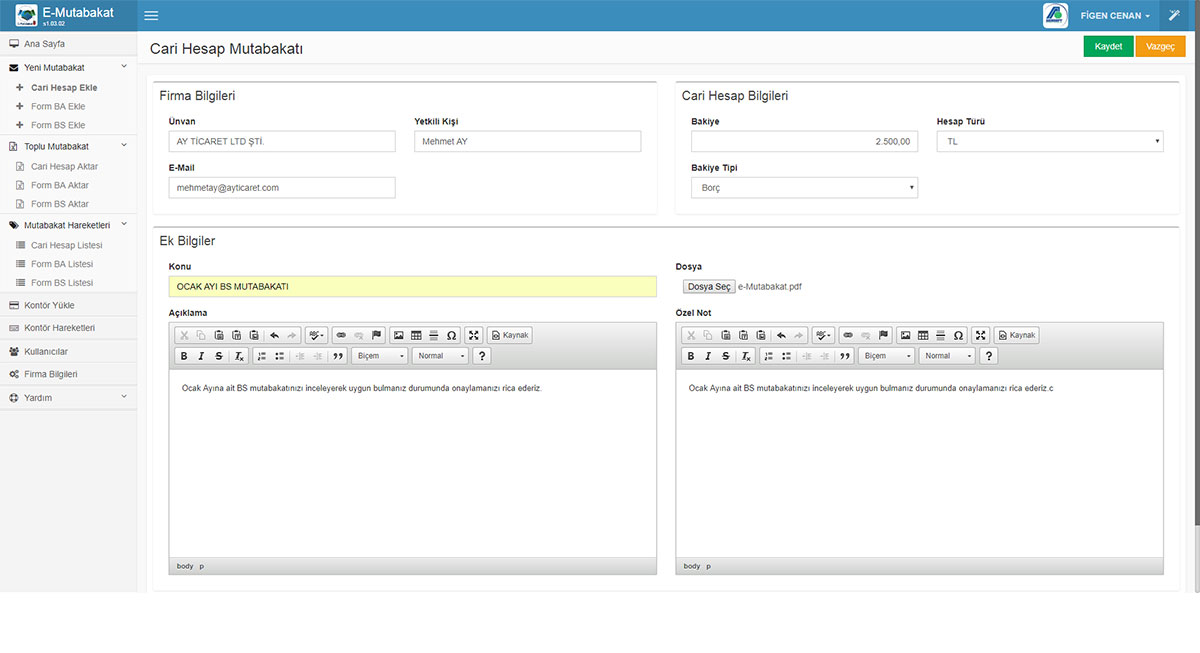Open the Hesap Türü dropdown

tap(1049, 142)
